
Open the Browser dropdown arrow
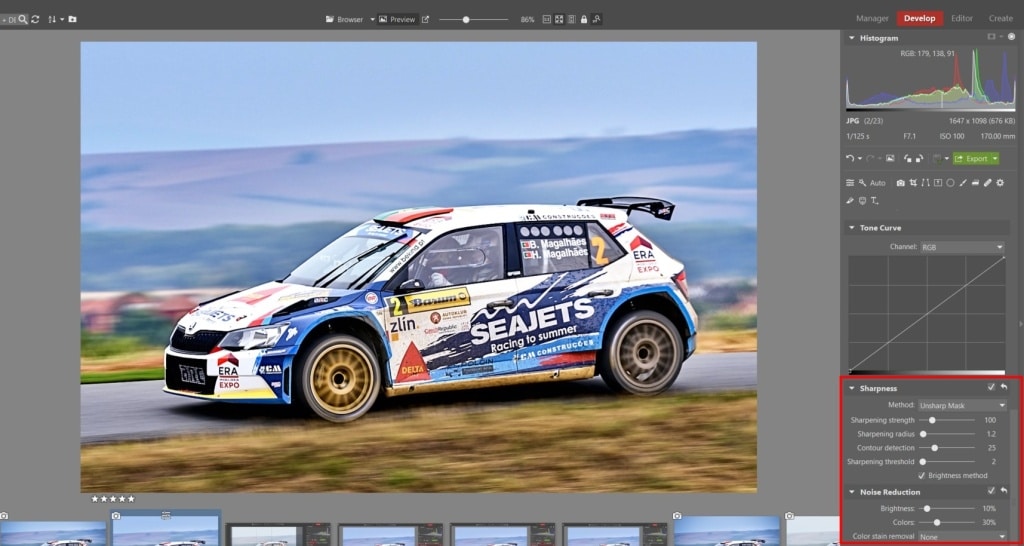[x=373, y=20]
